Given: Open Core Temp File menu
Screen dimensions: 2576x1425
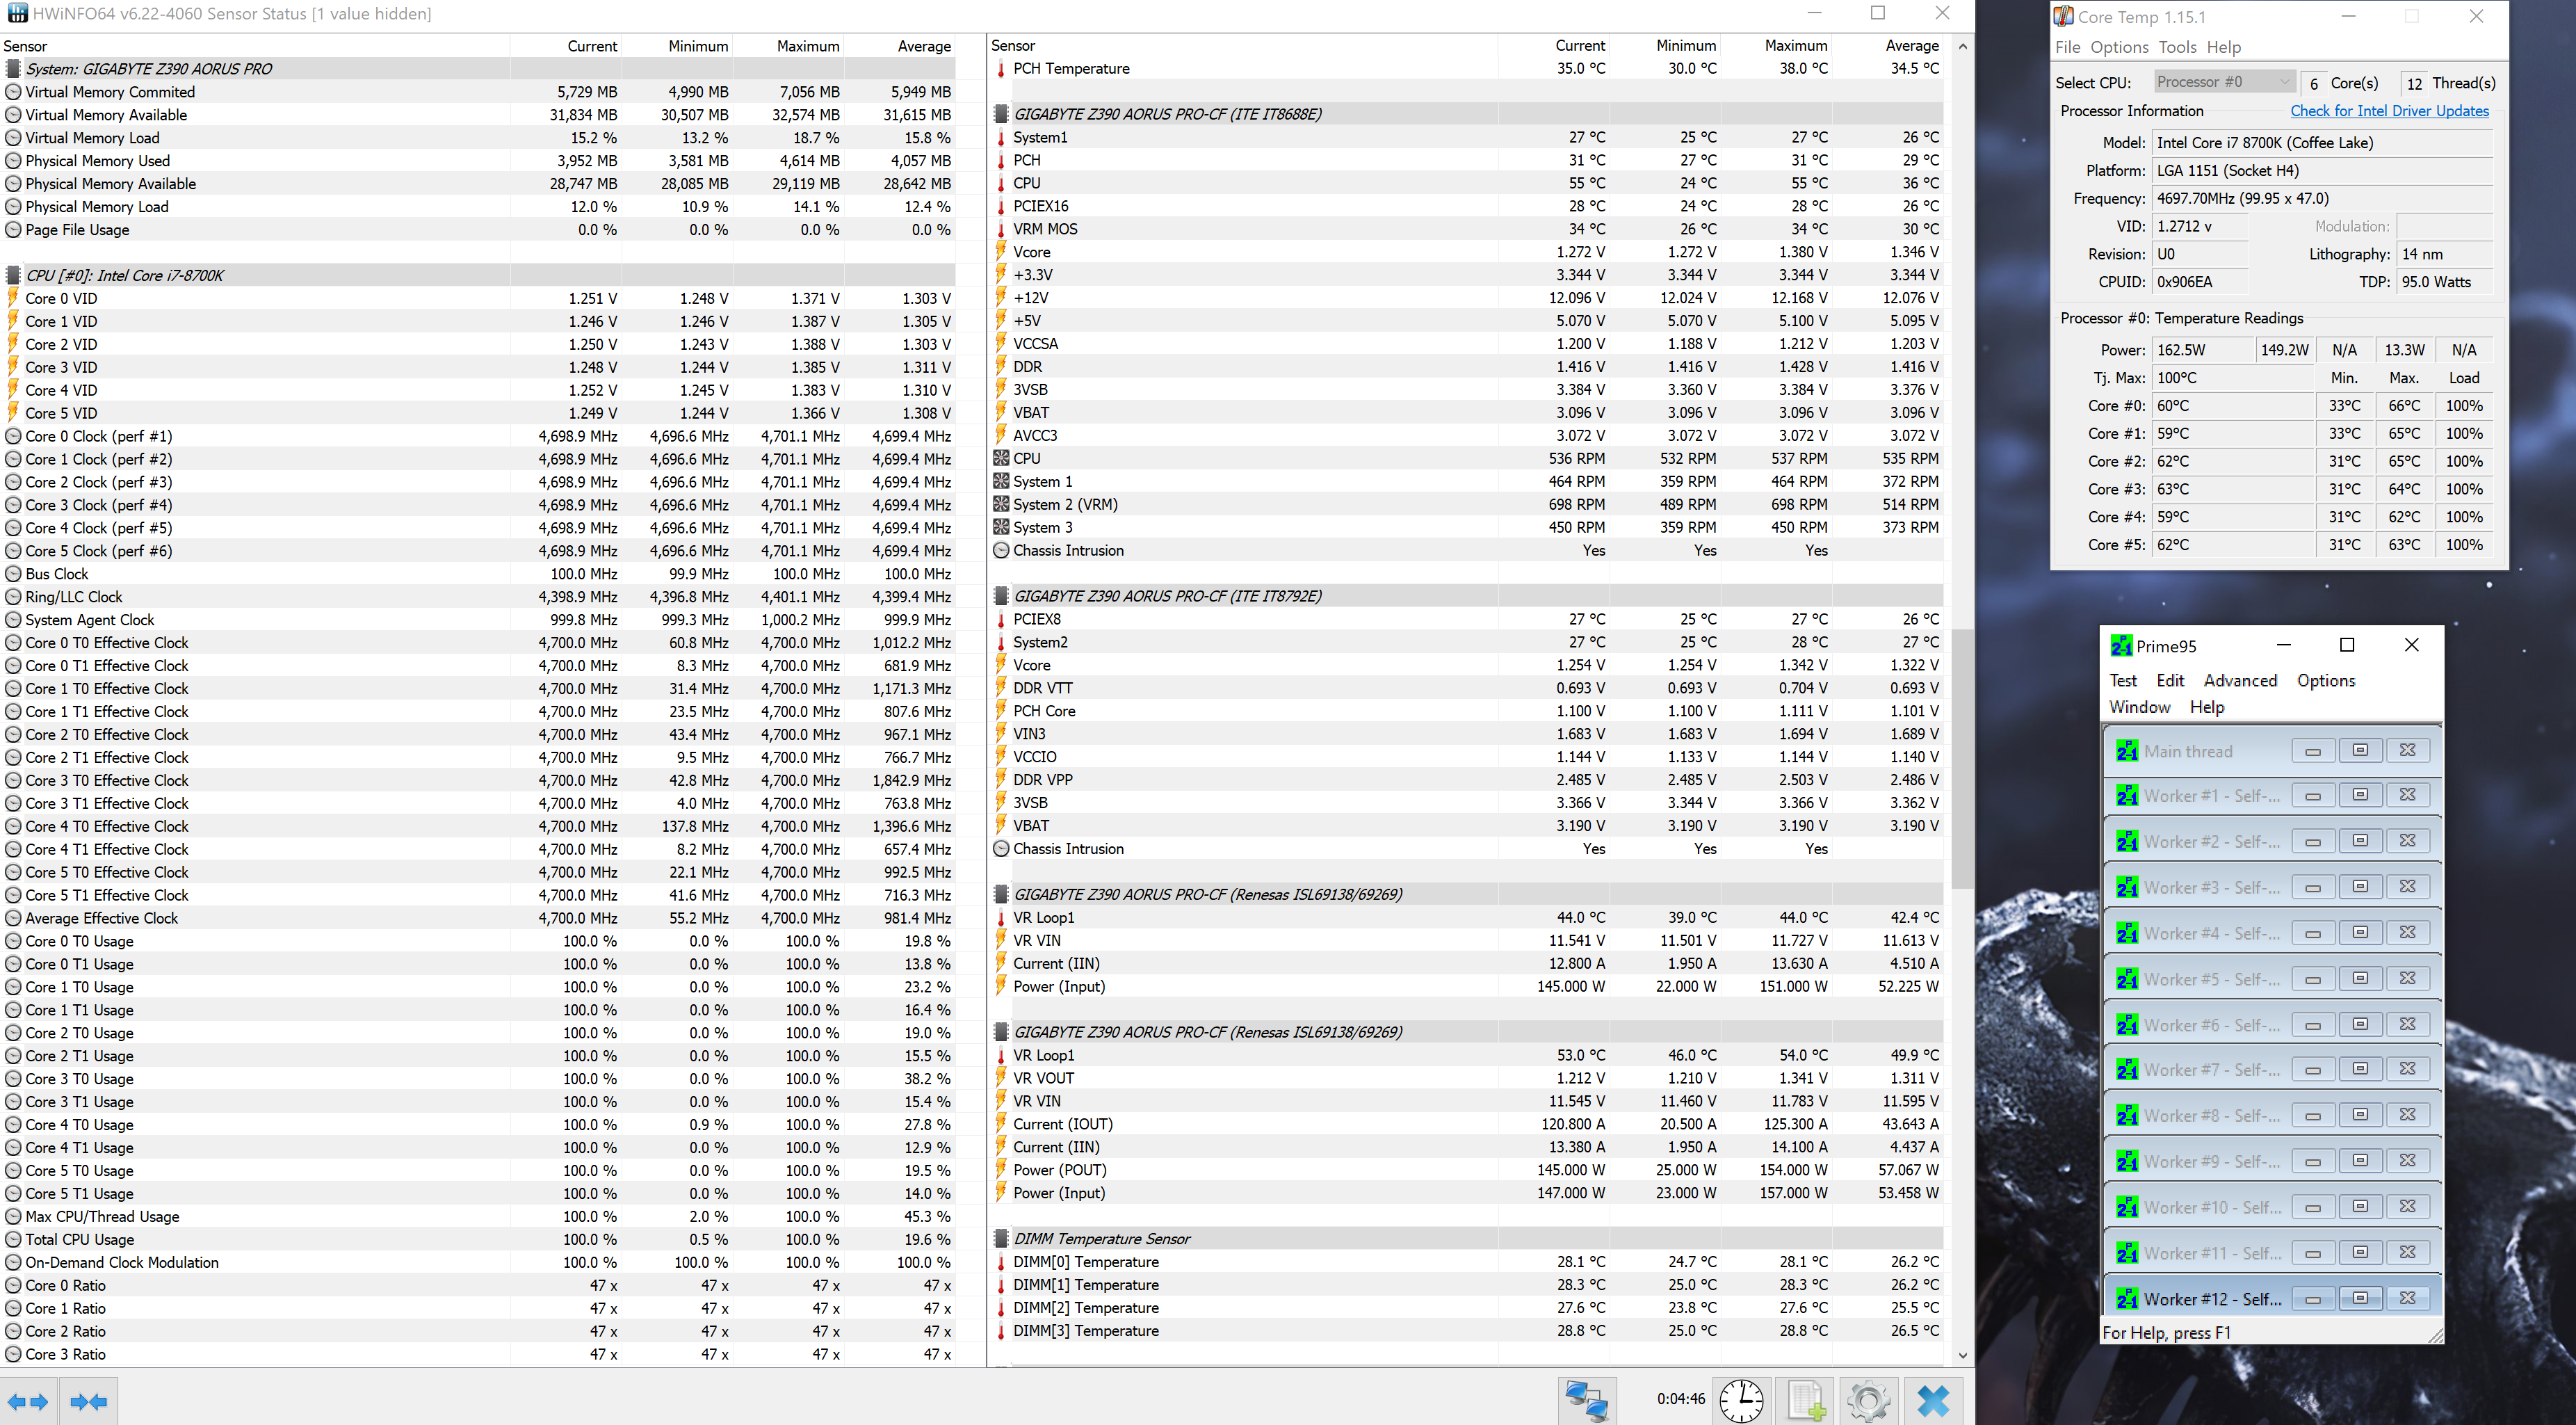Looking at the screenshot, I should tap(2067, 47).
